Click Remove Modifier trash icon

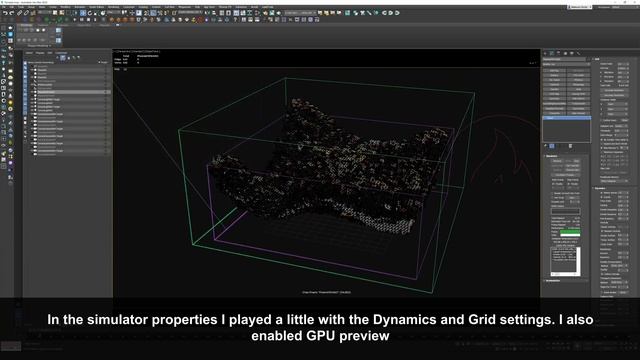[570, 146]
